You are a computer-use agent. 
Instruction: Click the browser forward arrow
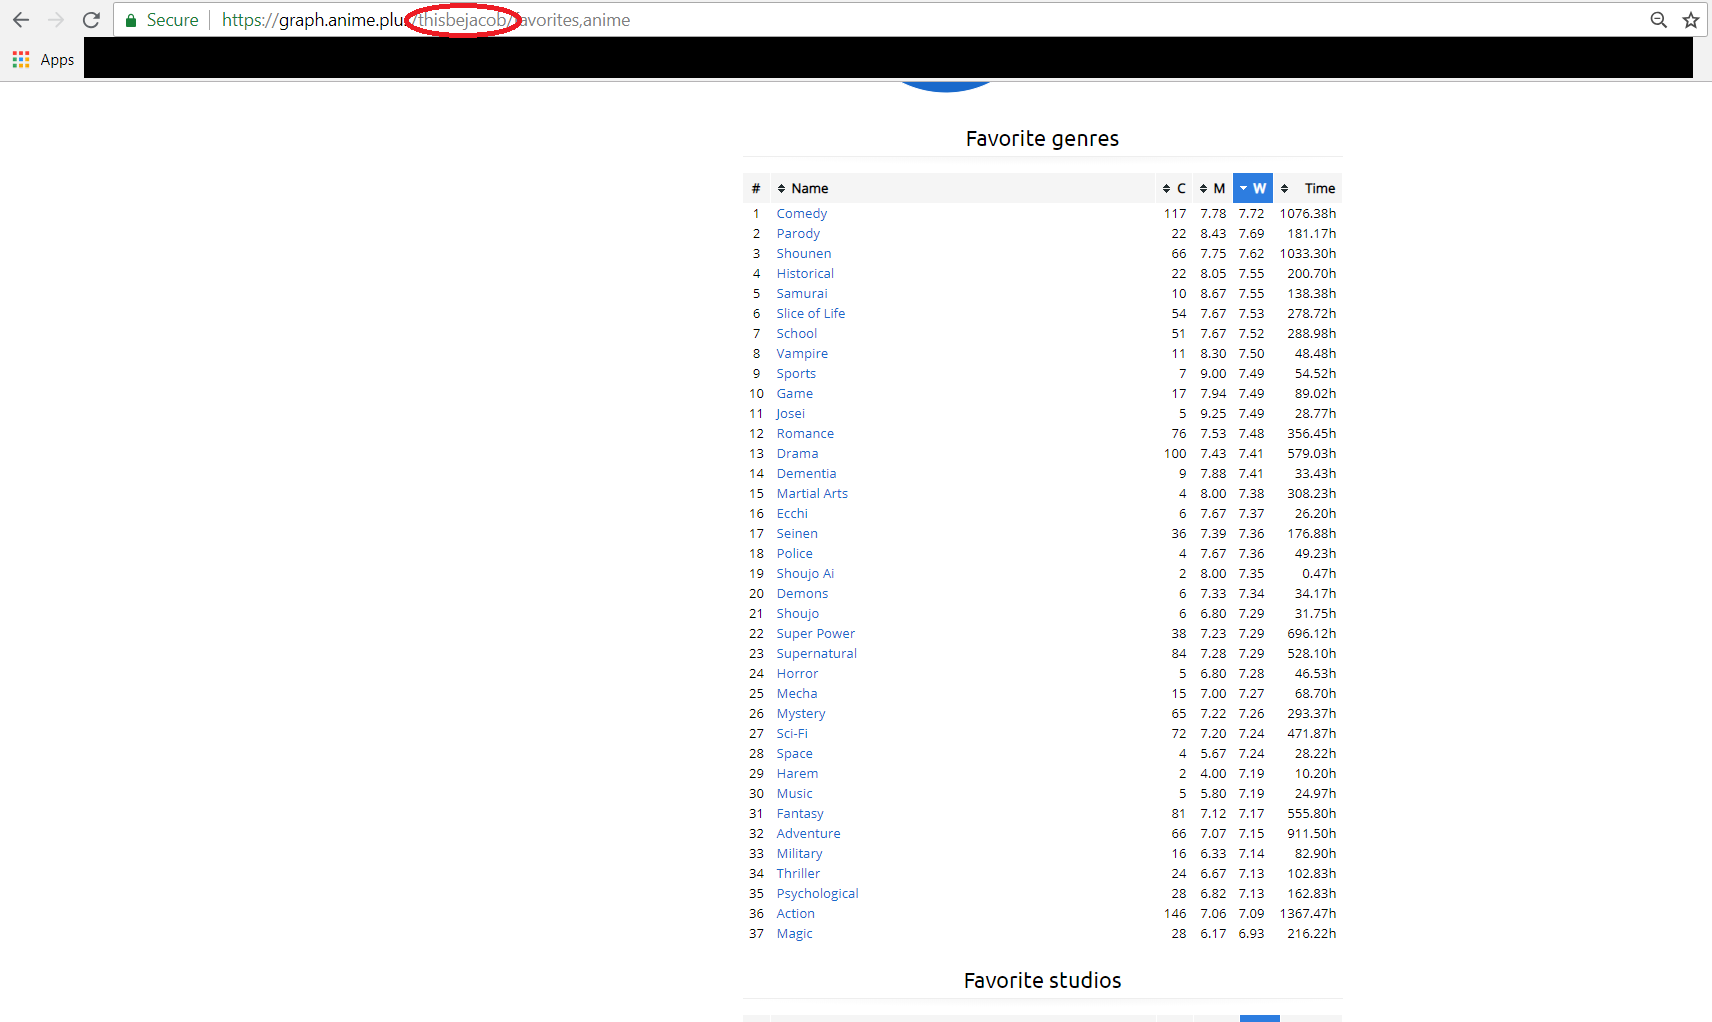click(56, 20)
